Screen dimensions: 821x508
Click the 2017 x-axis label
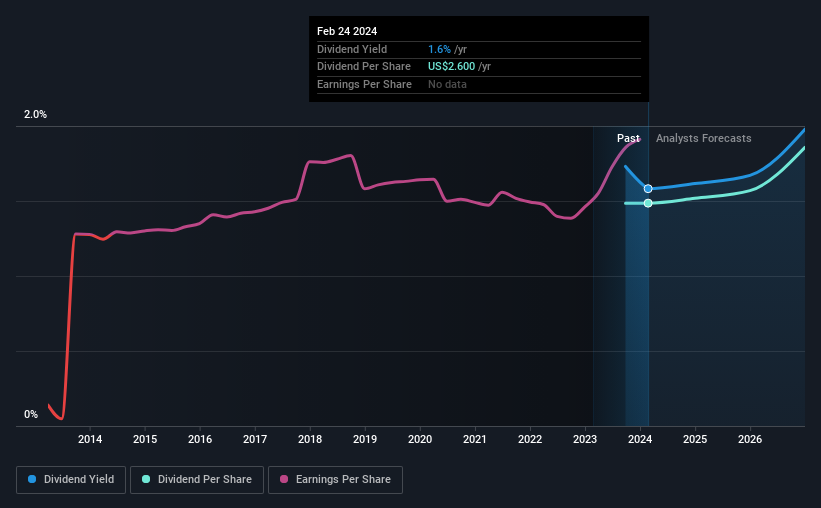(255, 439)
